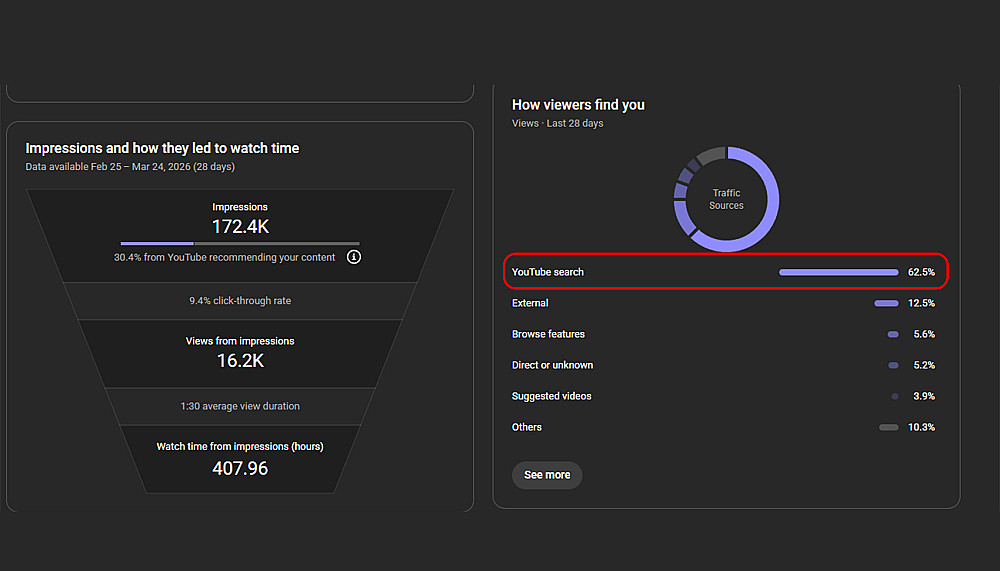Click the gray Others percentage bar

tap(888, 427)
